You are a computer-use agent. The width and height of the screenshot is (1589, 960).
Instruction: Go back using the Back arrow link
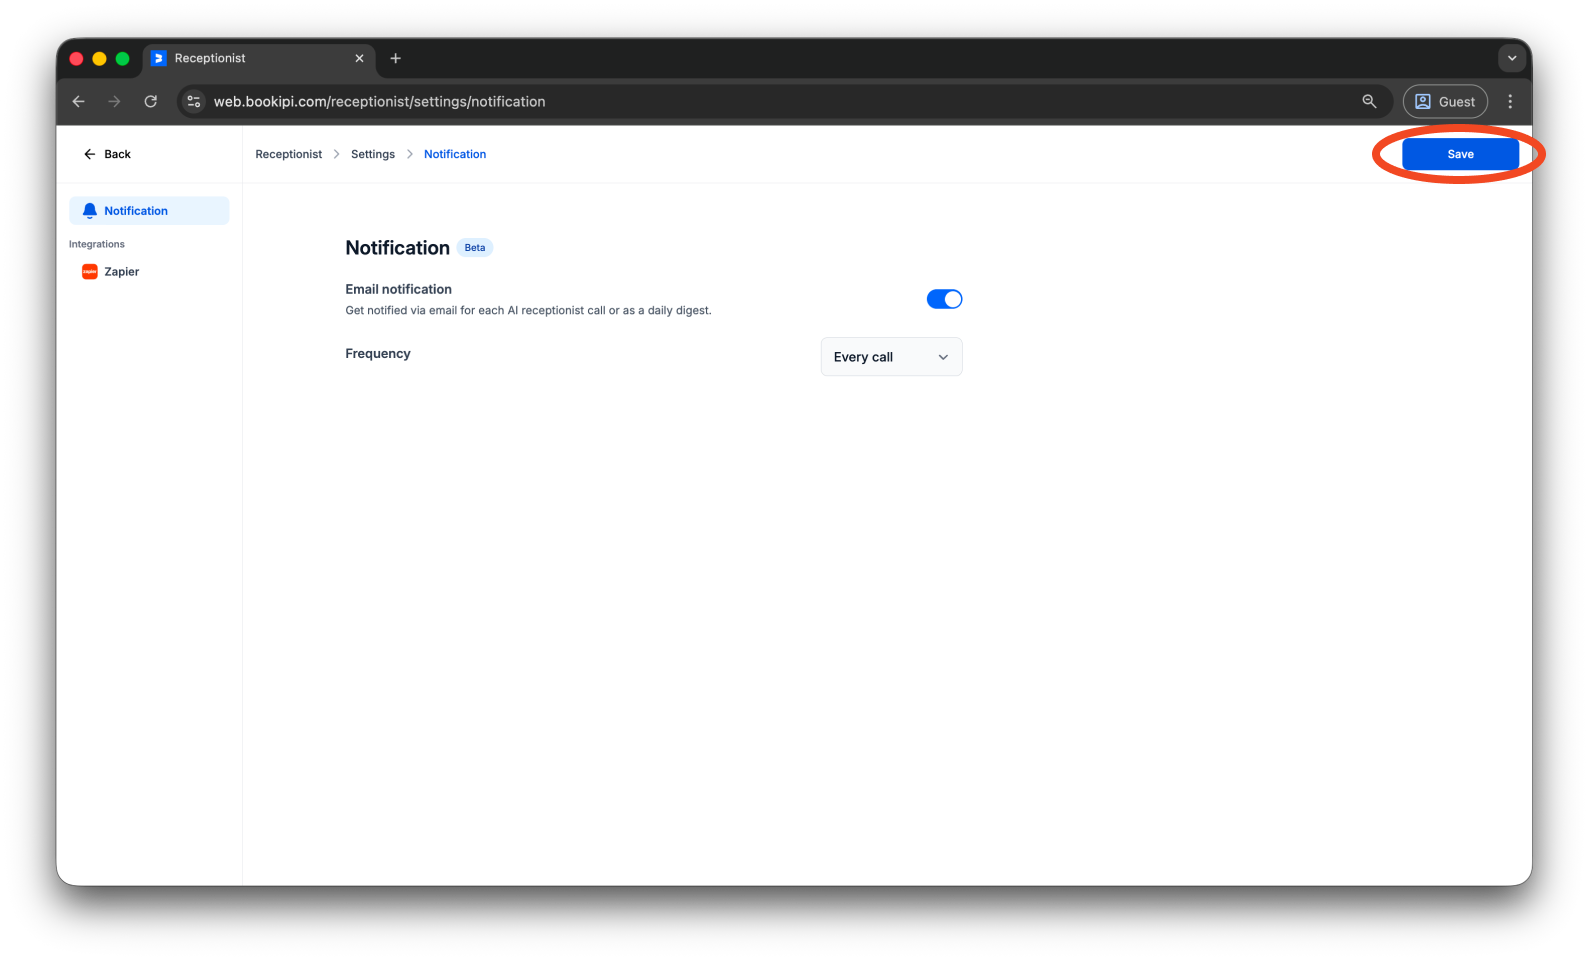click(x=107, y=154)
